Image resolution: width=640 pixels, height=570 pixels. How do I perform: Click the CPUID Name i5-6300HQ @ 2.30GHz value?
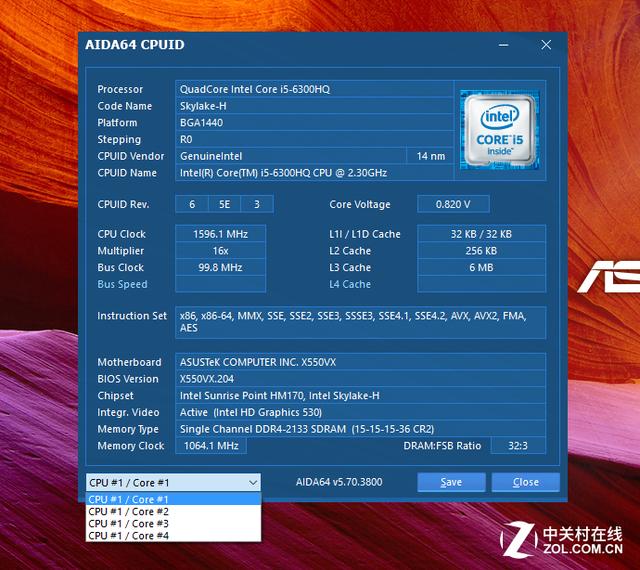tap(314, 173)
